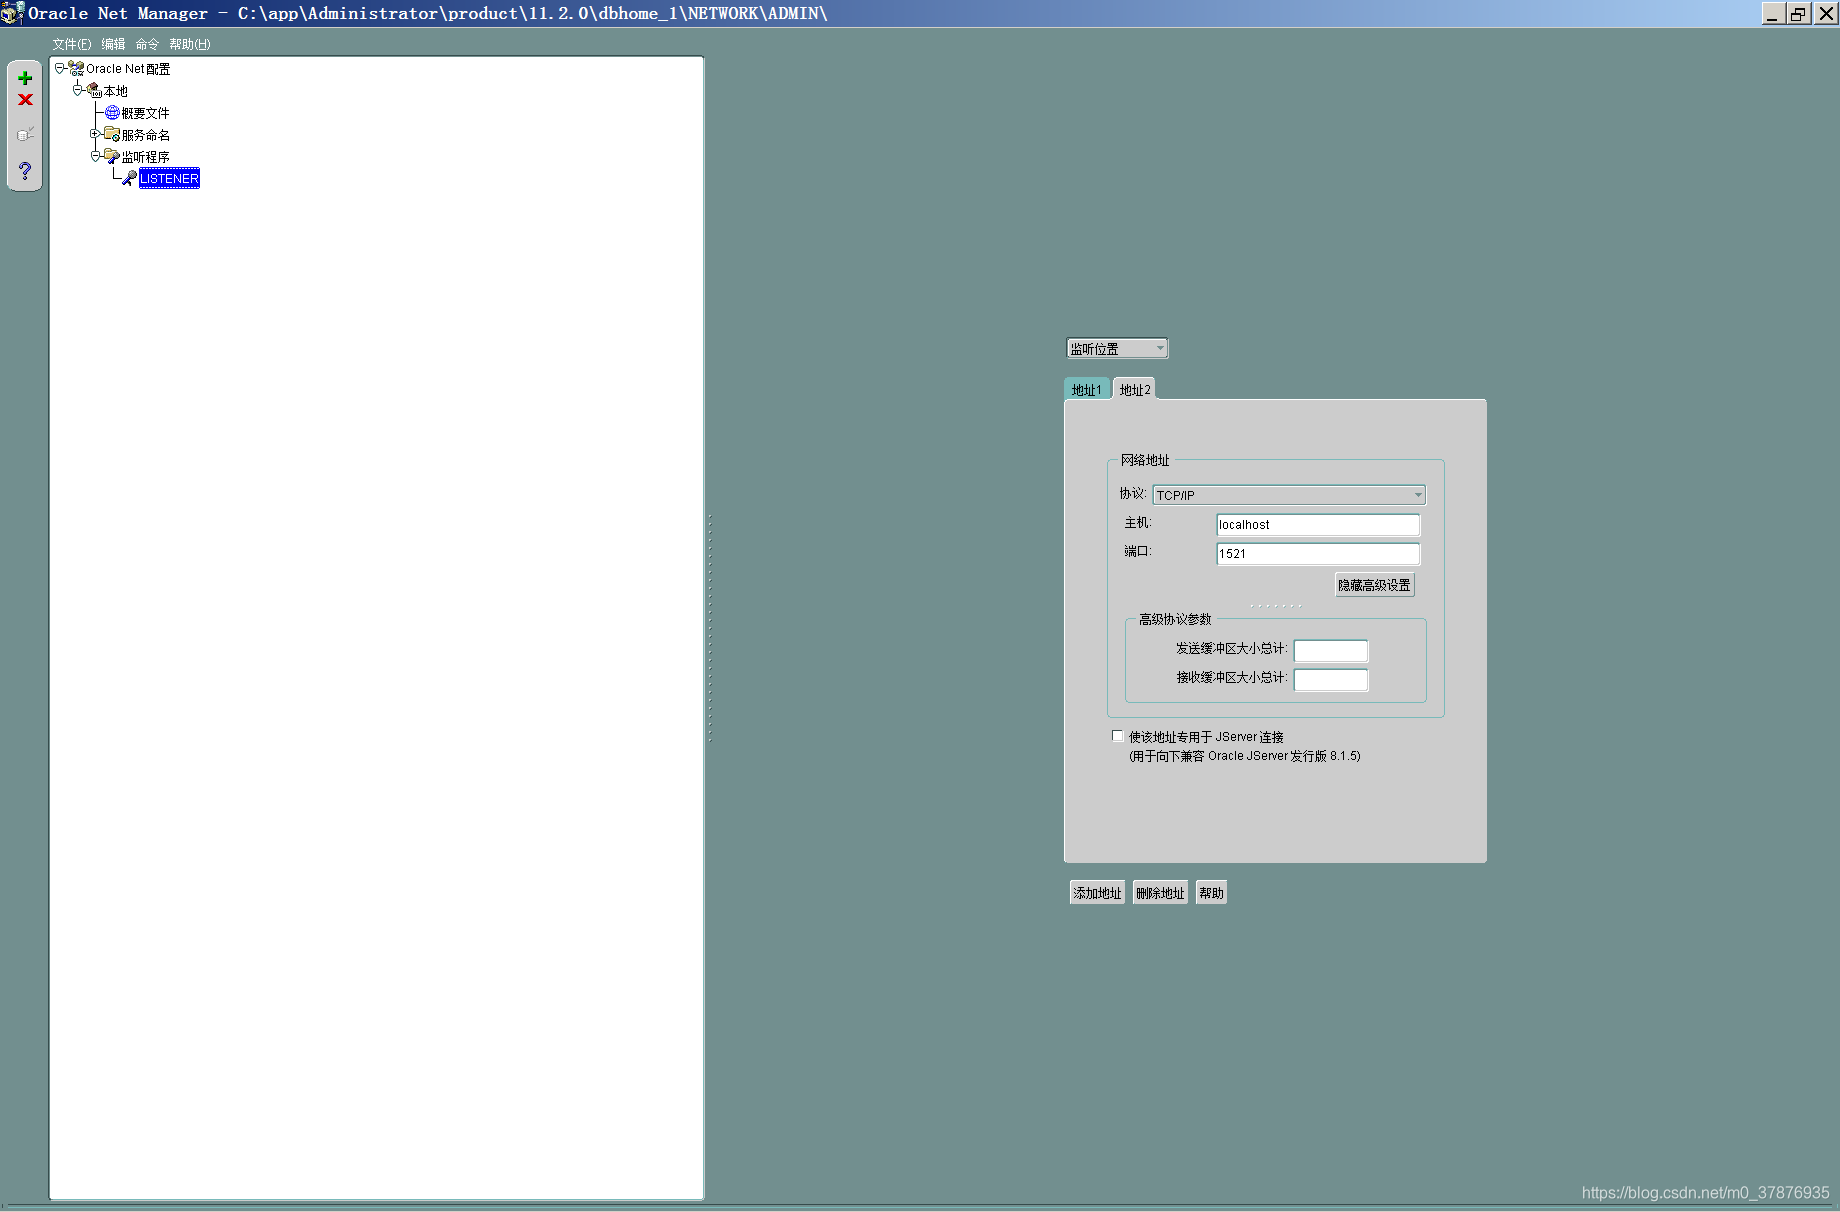The width and height of the screenshot is (1840, 1212).
Task: Click the 隐藏高级设置 button
Action: pos(1375,585)
